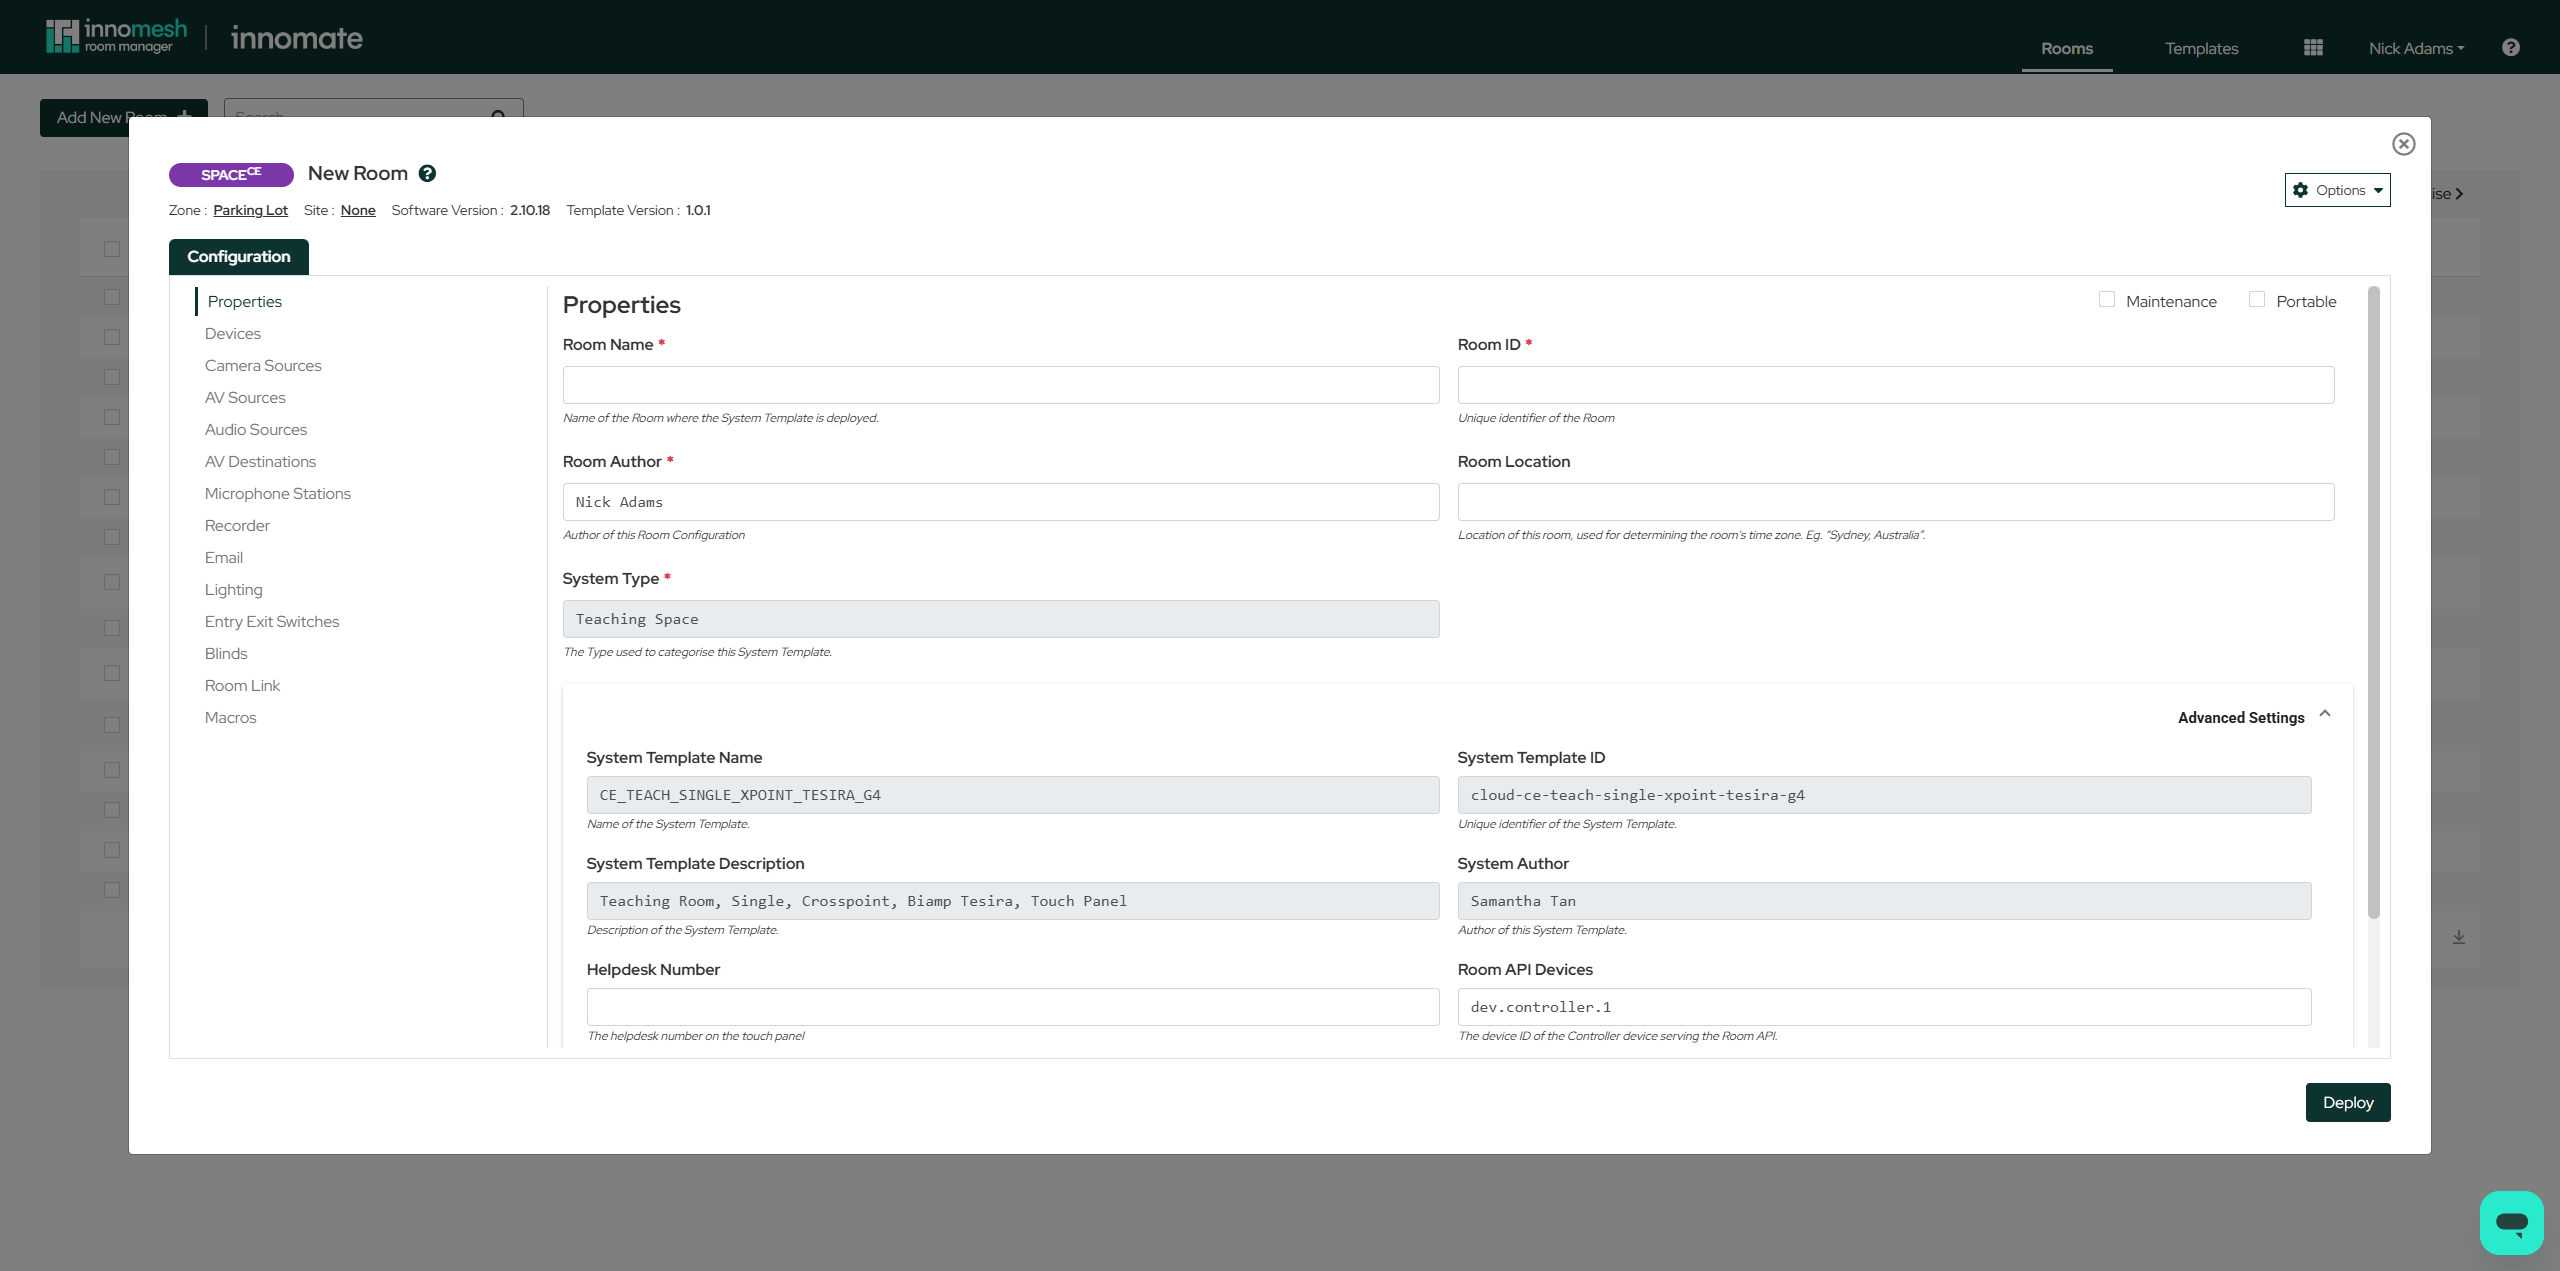Screen dimensions: 2560x1271
Task: Click the download icon behind the dialog
Action: (2459, 937)
